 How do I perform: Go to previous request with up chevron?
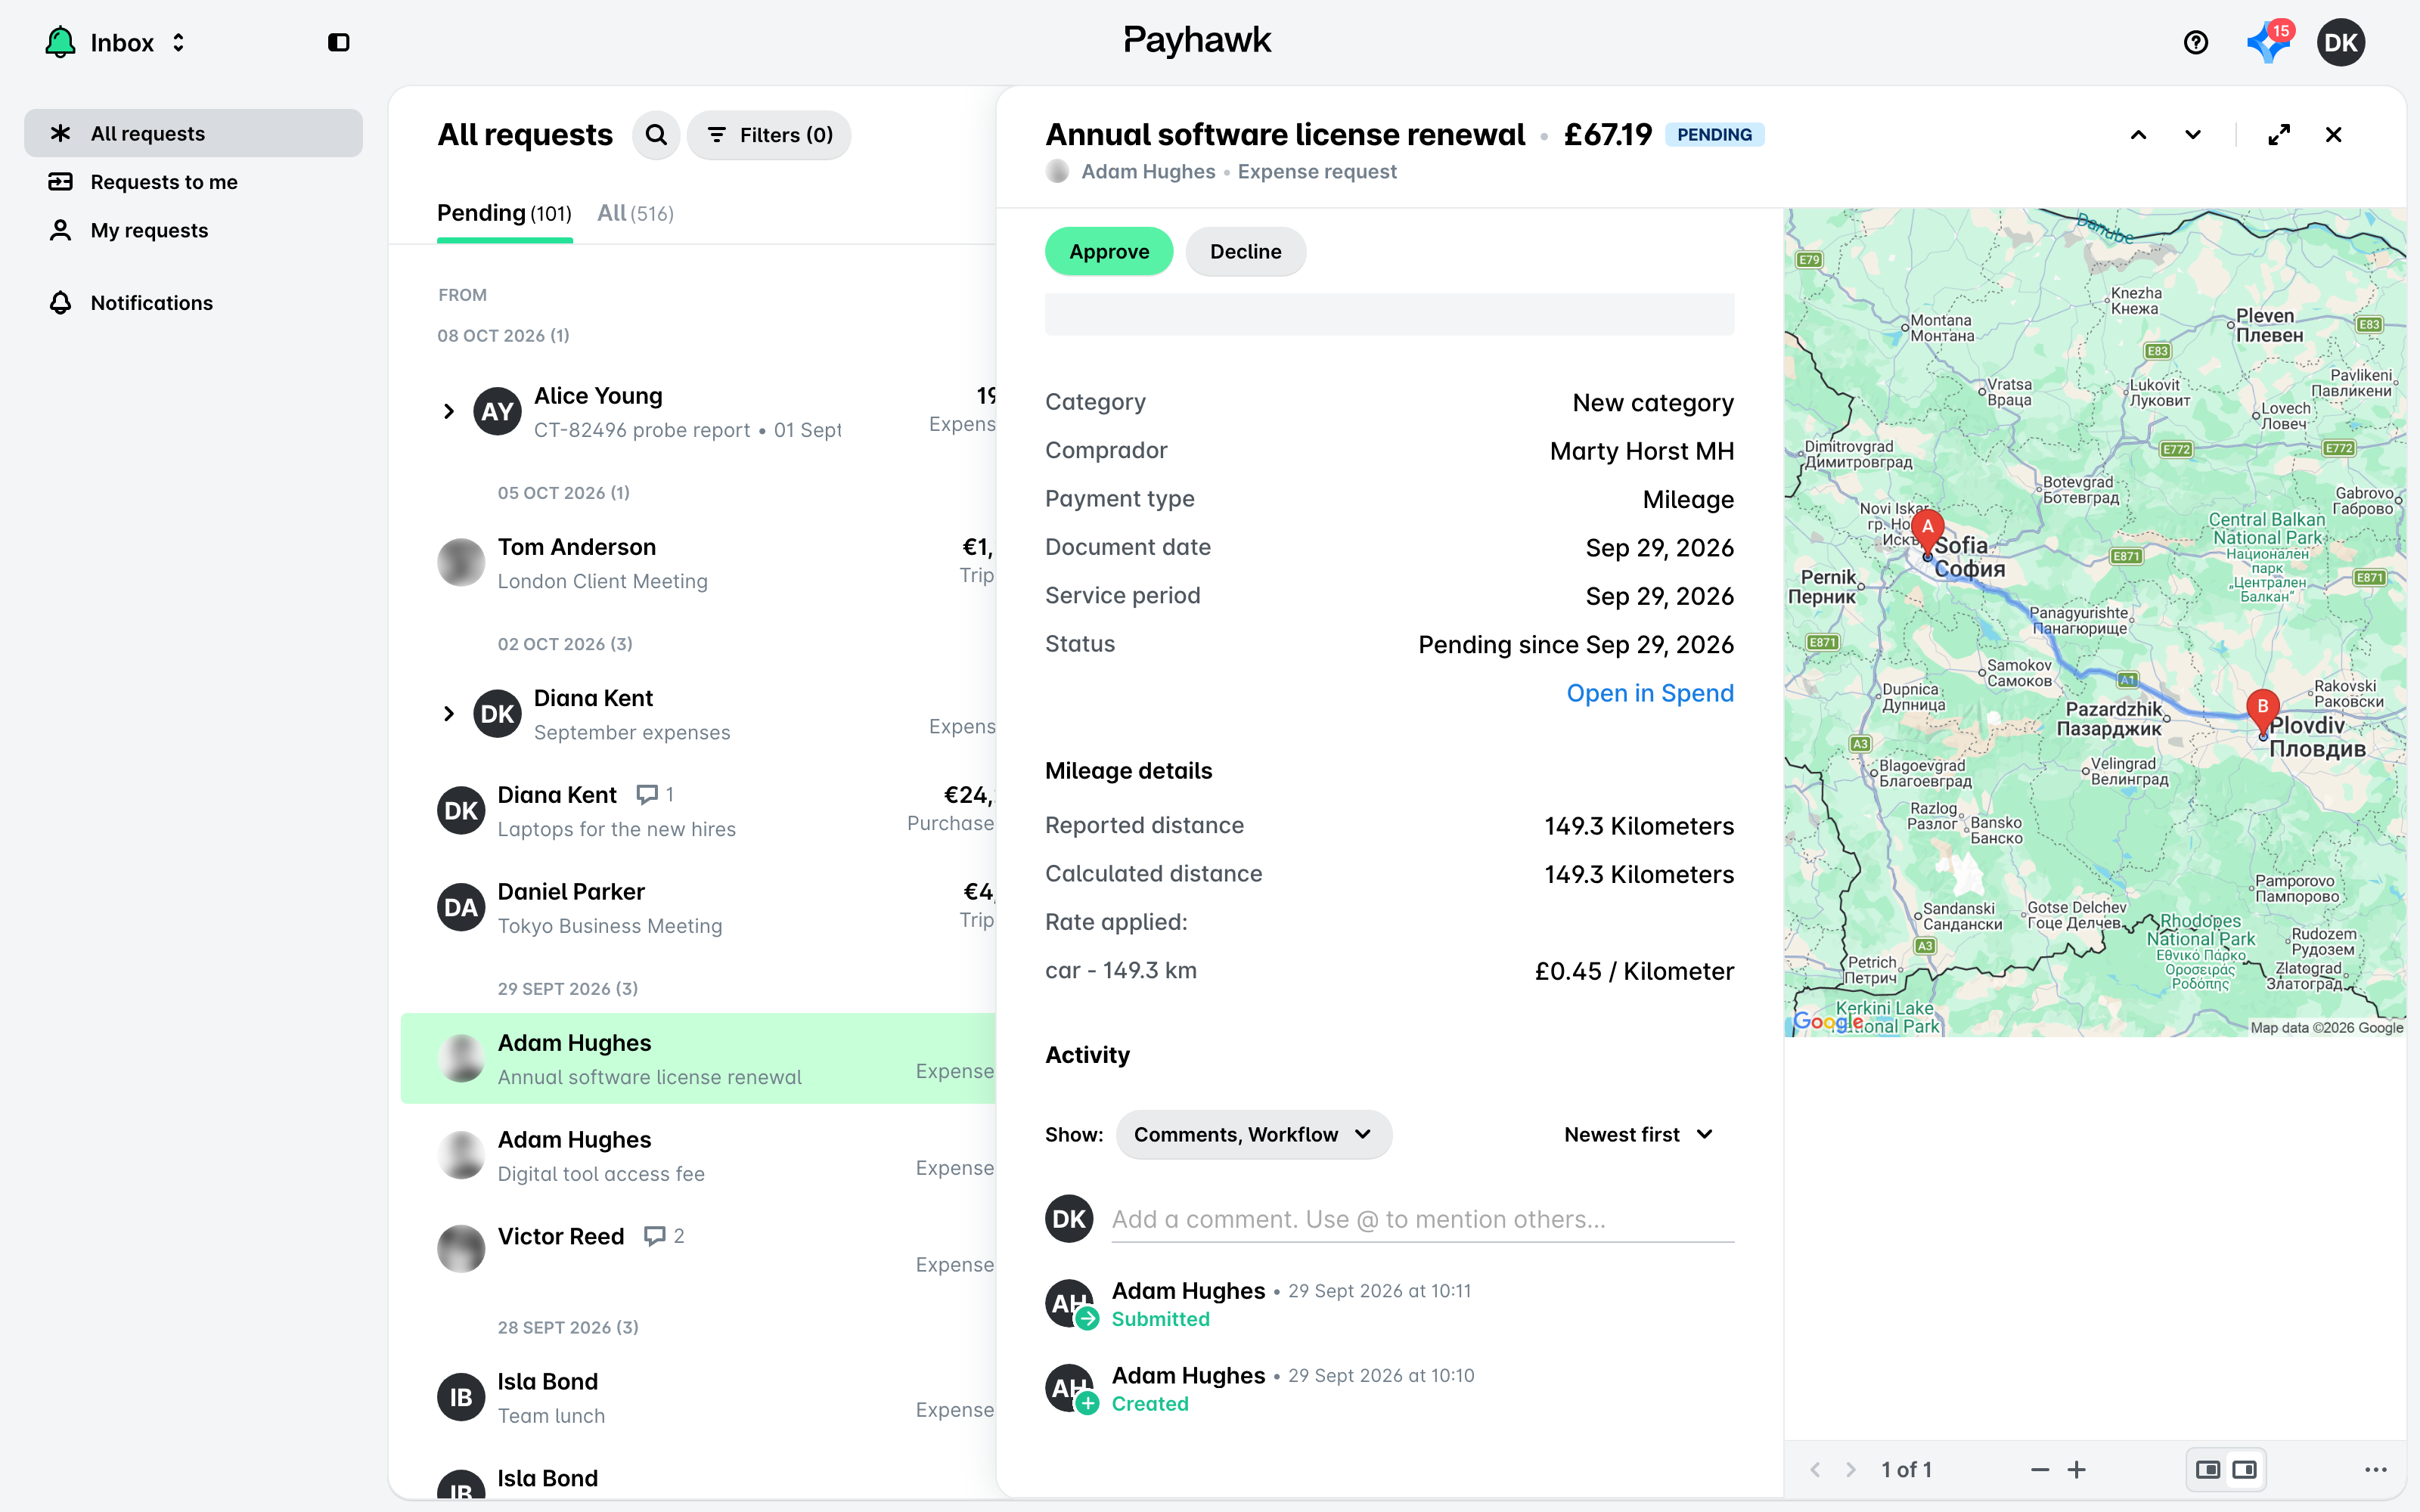point(2138,135)
